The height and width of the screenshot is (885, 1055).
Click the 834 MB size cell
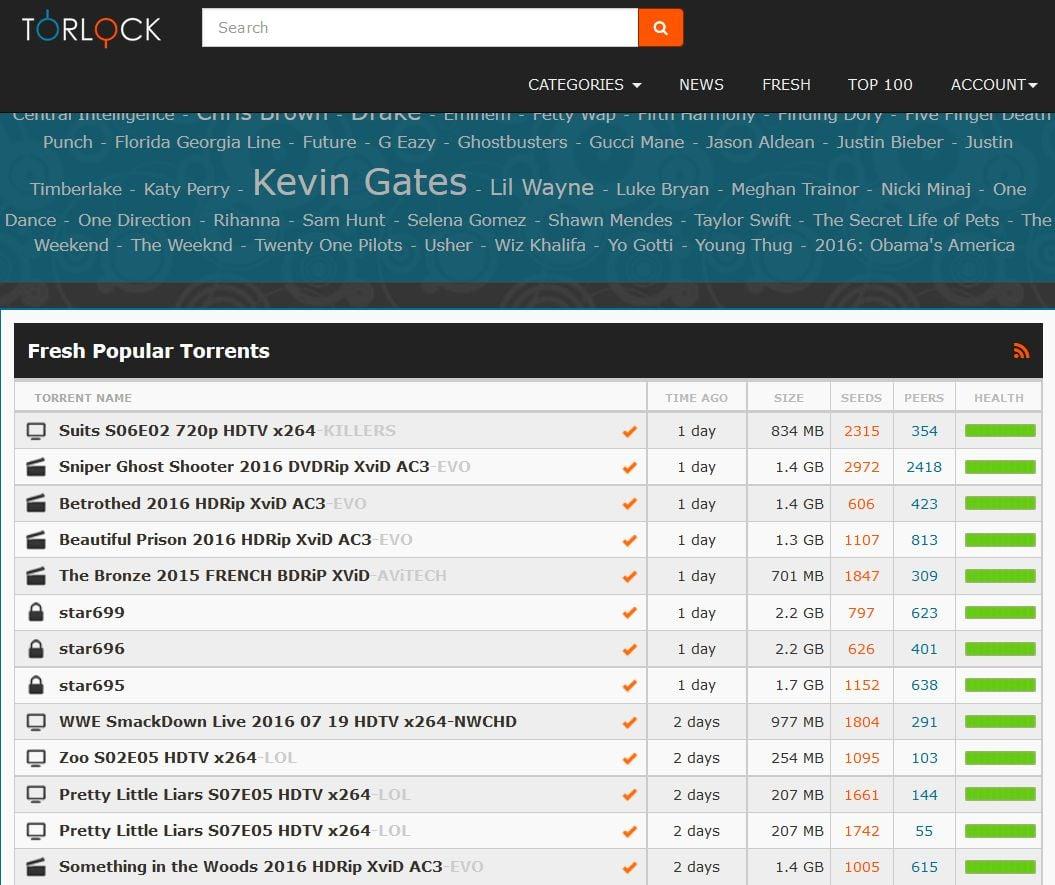[797, 431]
